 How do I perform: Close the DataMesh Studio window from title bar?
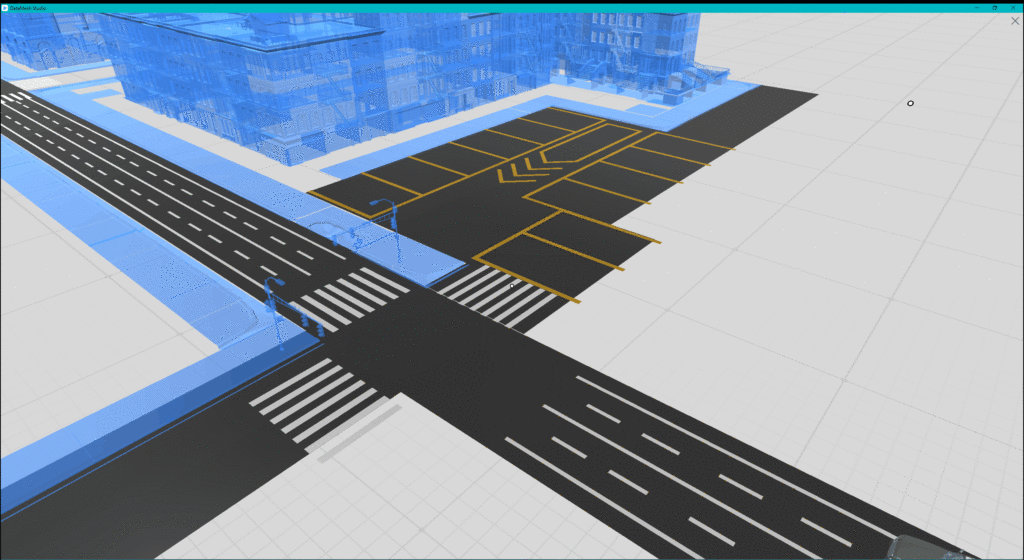(x=1014, y=7)
